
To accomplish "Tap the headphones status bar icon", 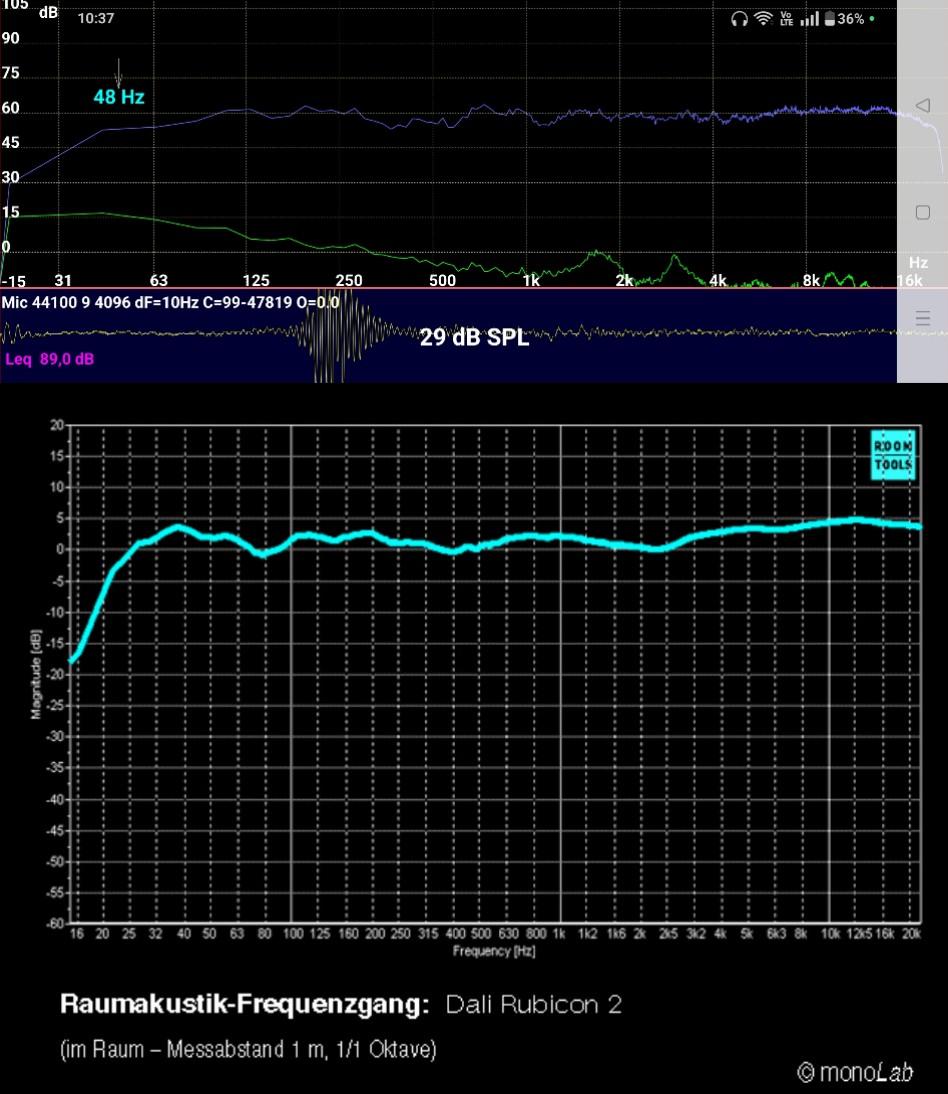I will pyautogui.click(x=740, y=19).
